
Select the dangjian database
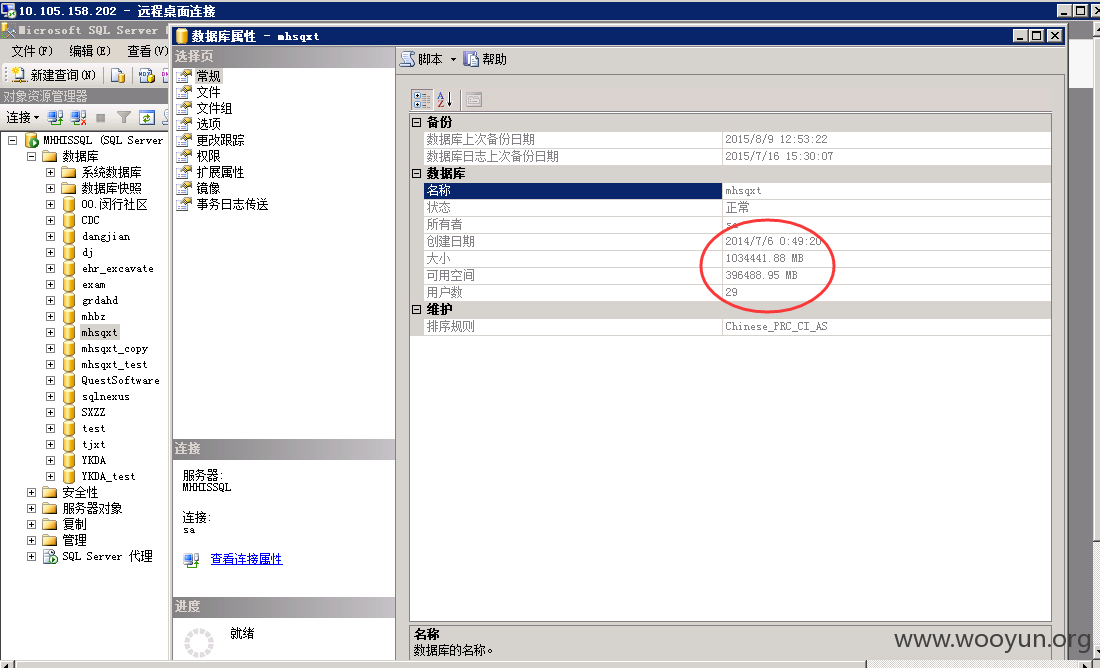(106, 236)
